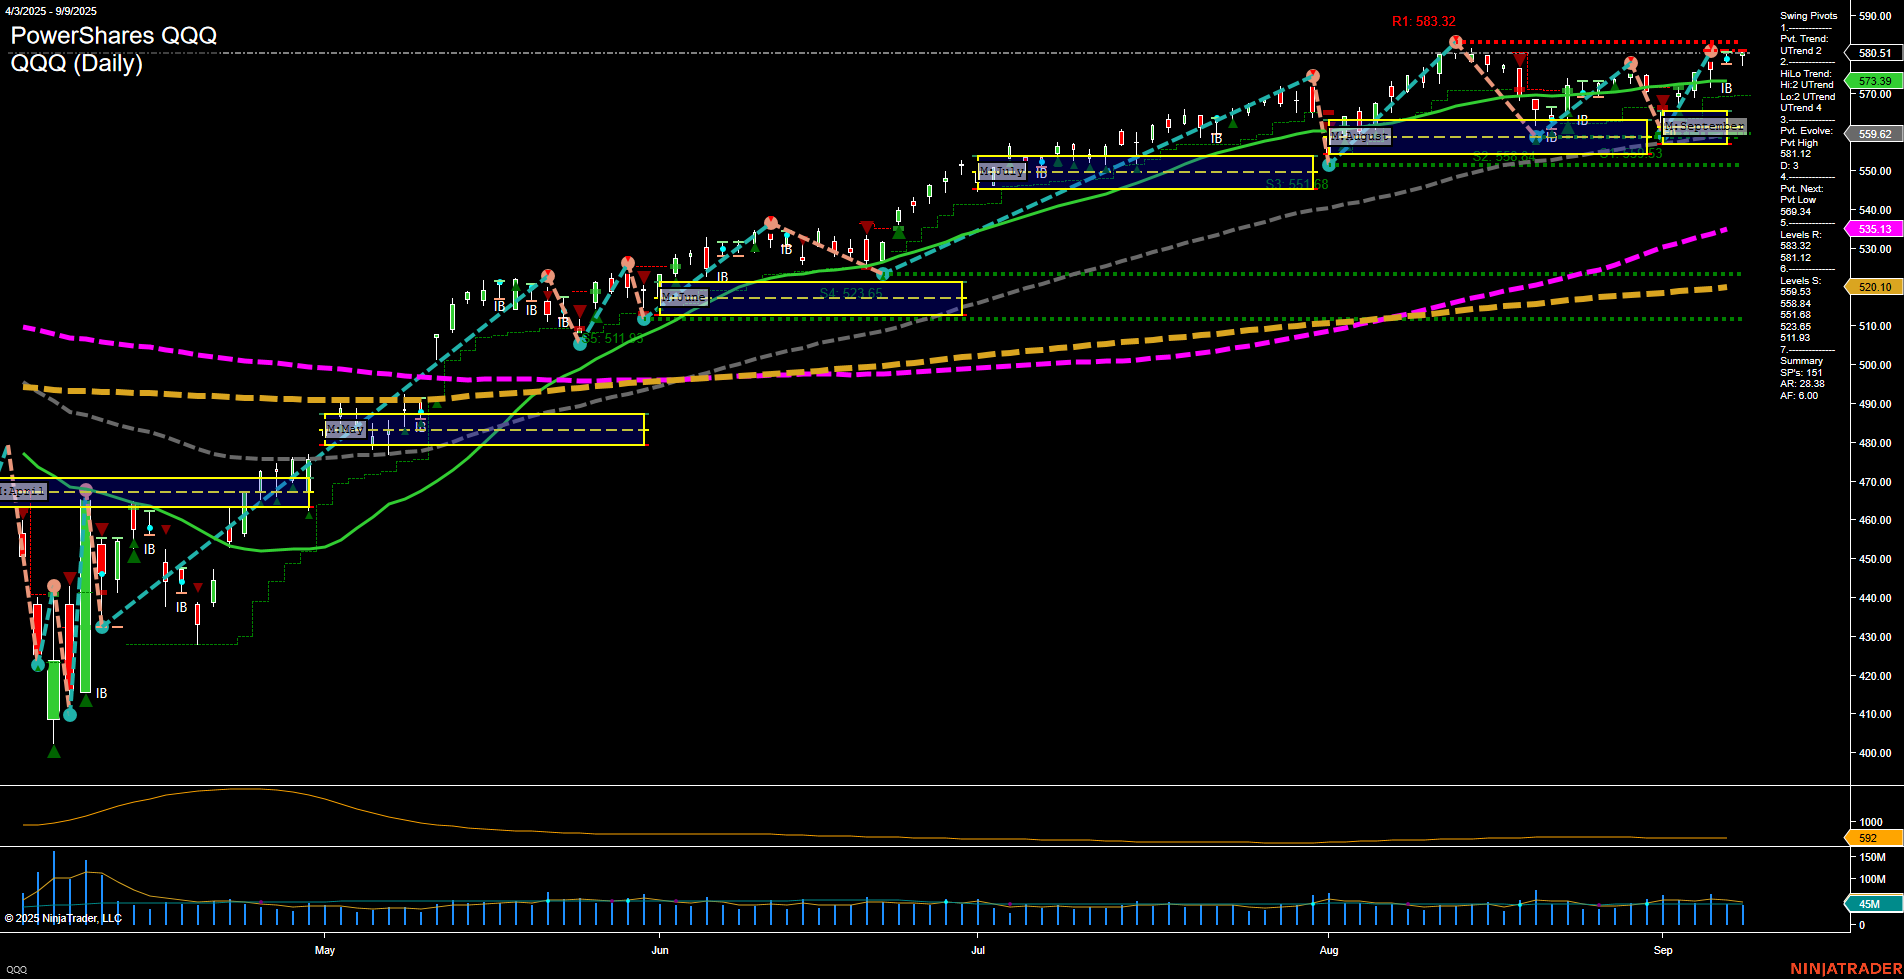The width and height of the screenshot is (1904, 979).
Task: Click the M:July range box label
Action: click(1004, 170)
